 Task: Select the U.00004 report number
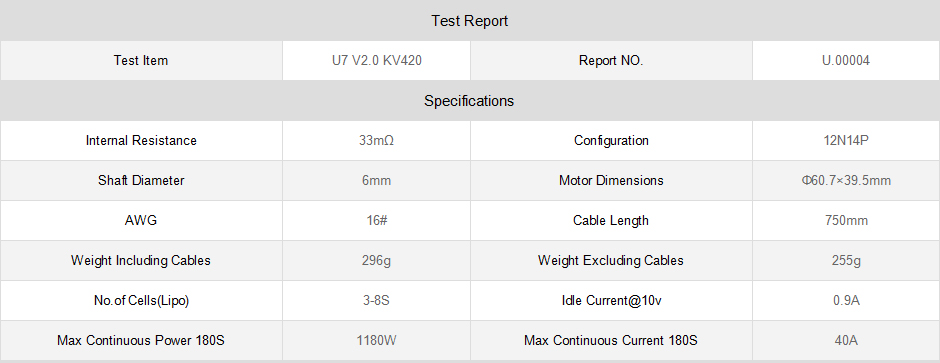pos(846,60)
